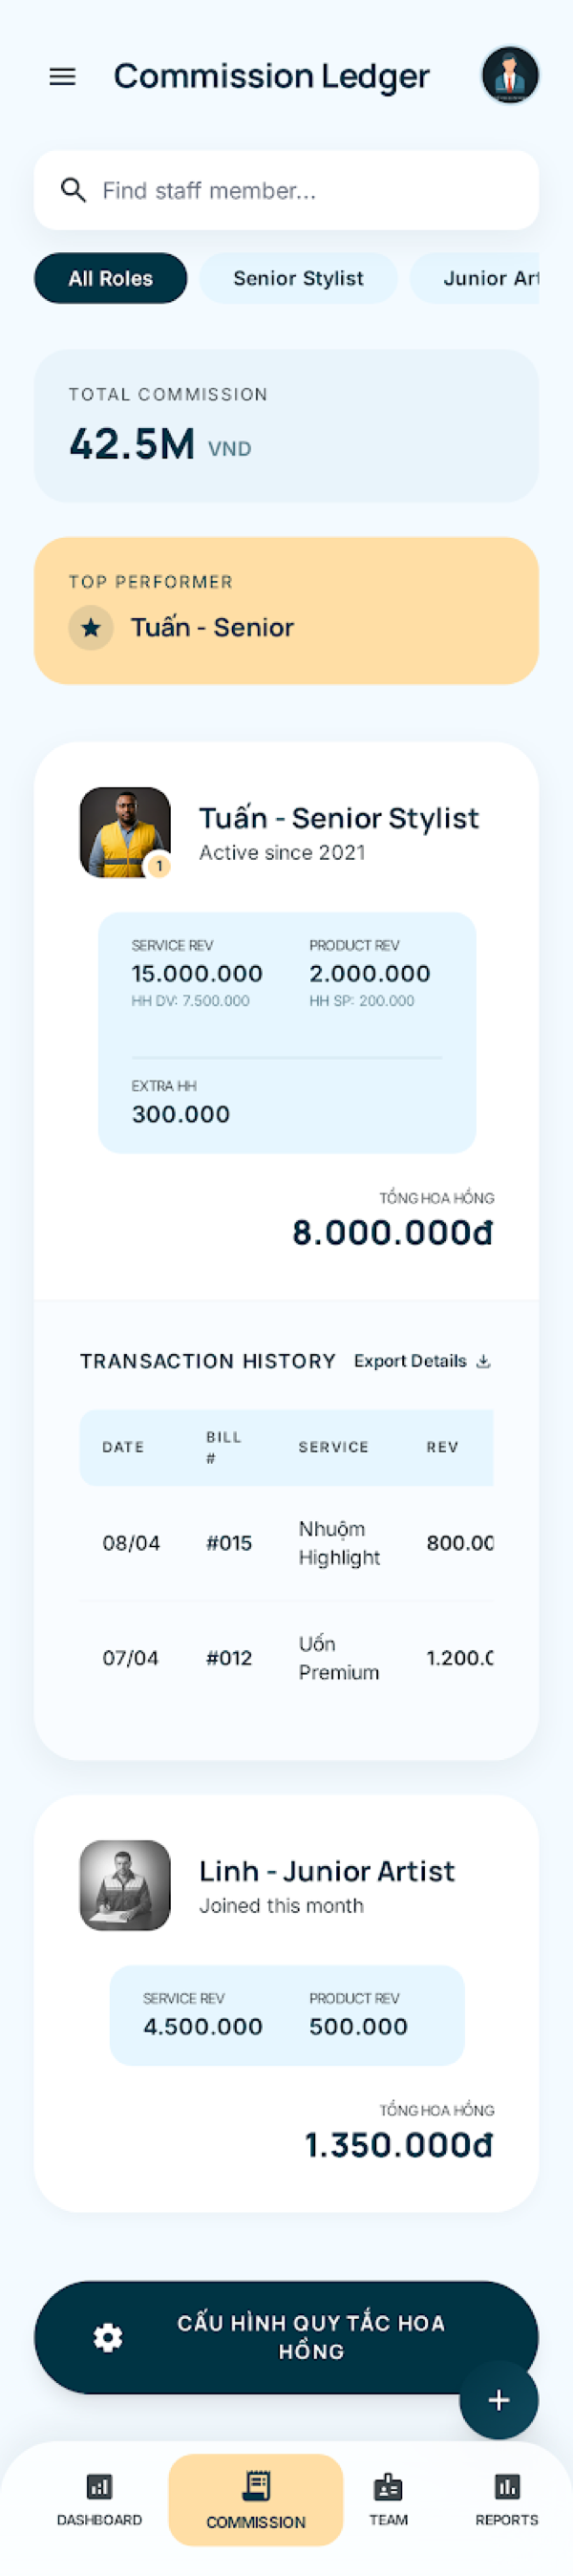Open Tuấn's profile photo
573x2576 pixels.
pos(125,832)
